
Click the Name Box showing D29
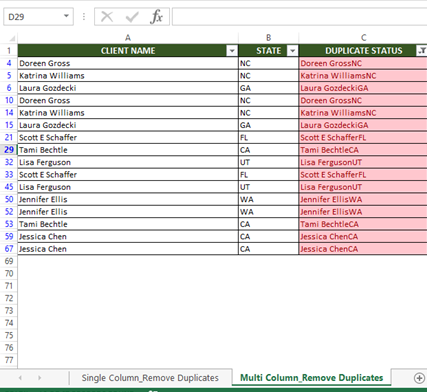33,17
